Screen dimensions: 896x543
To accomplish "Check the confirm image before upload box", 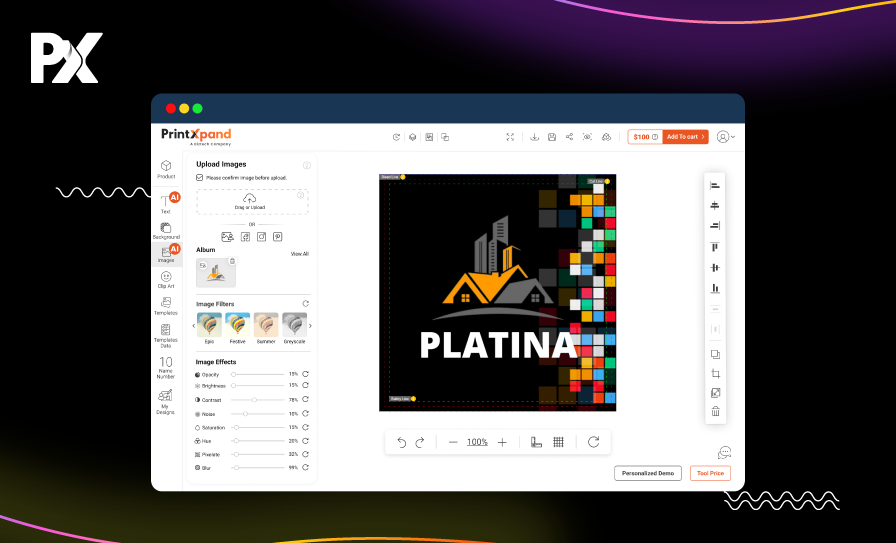I will point(199,177).
